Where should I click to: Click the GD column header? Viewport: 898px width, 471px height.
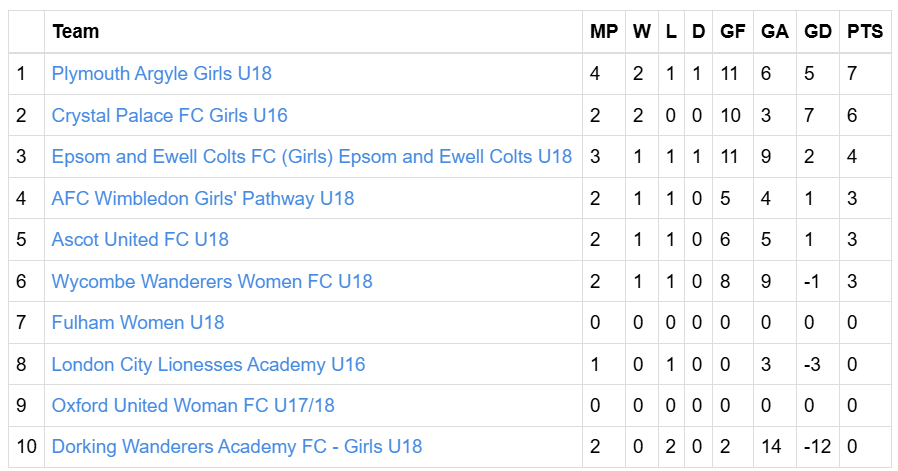(817, 32)
